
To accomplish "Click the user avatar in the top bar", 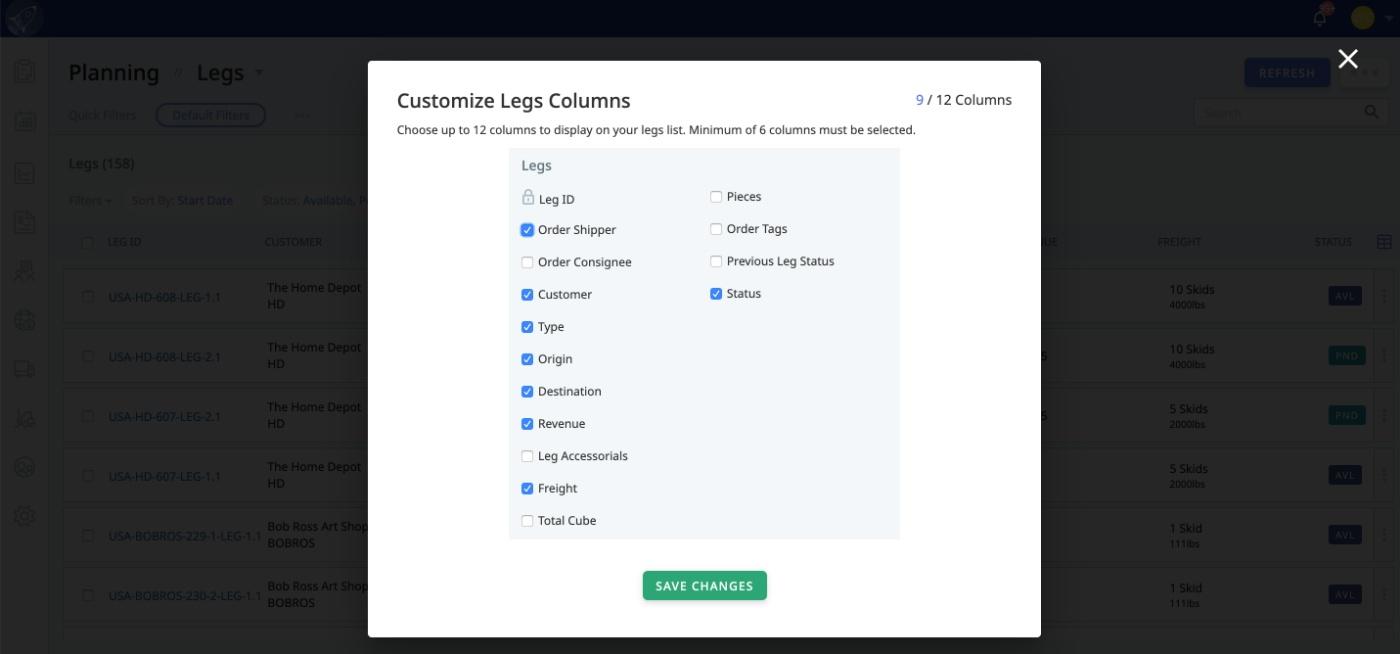I will coord(1362,17).
